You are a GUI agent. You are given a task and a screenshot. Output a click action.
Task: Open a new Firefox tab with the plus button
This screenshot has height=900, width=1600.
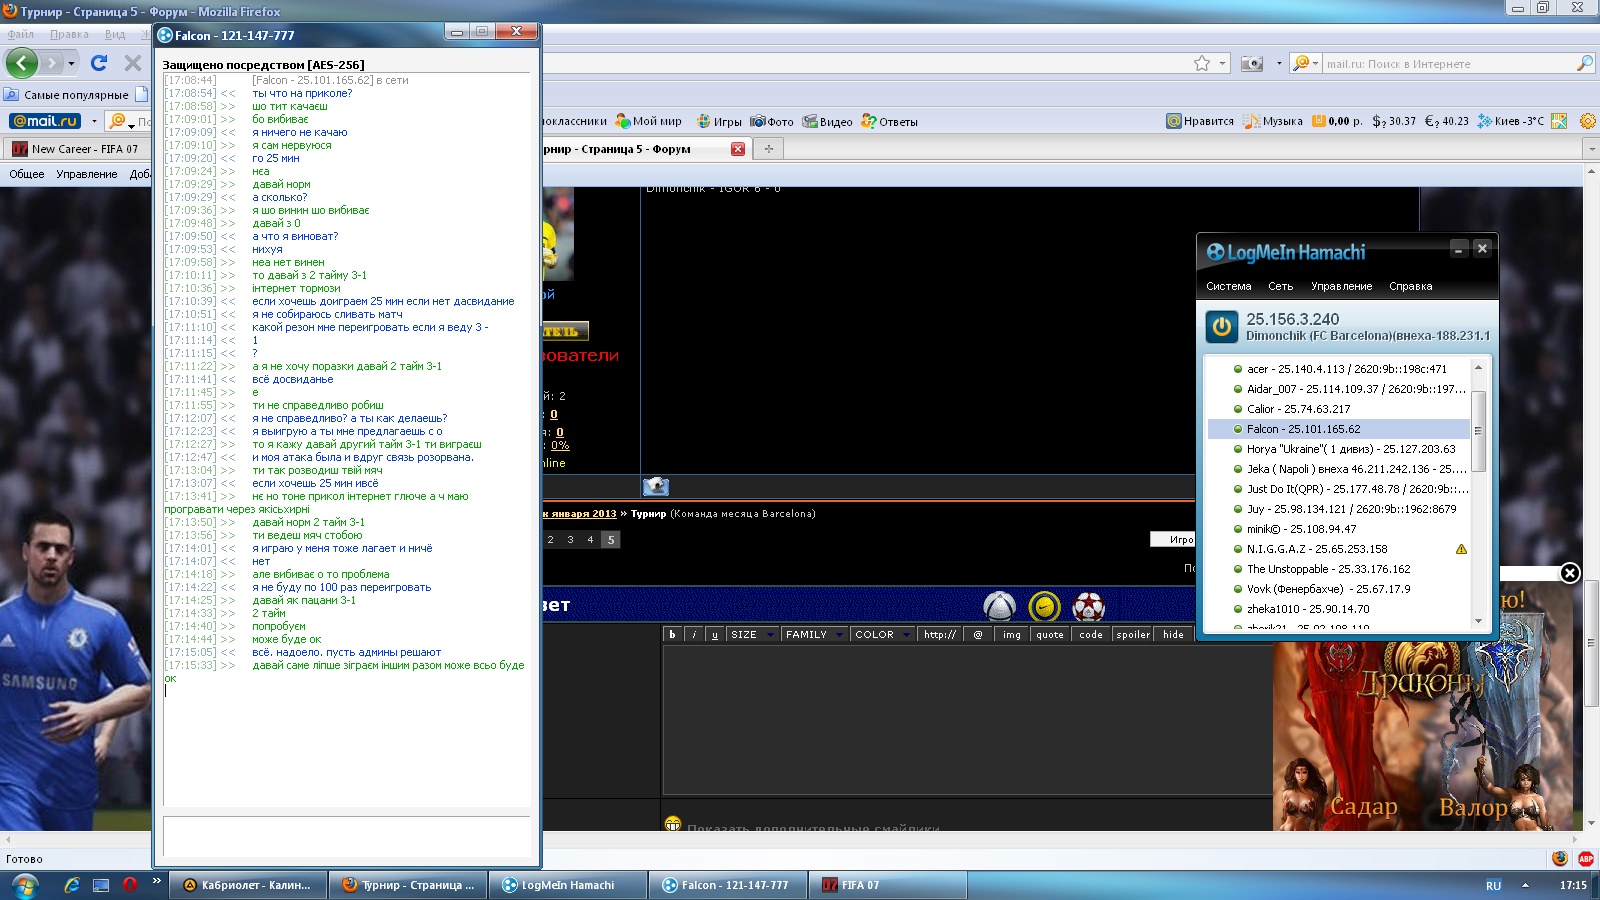[x=769, y=149]
